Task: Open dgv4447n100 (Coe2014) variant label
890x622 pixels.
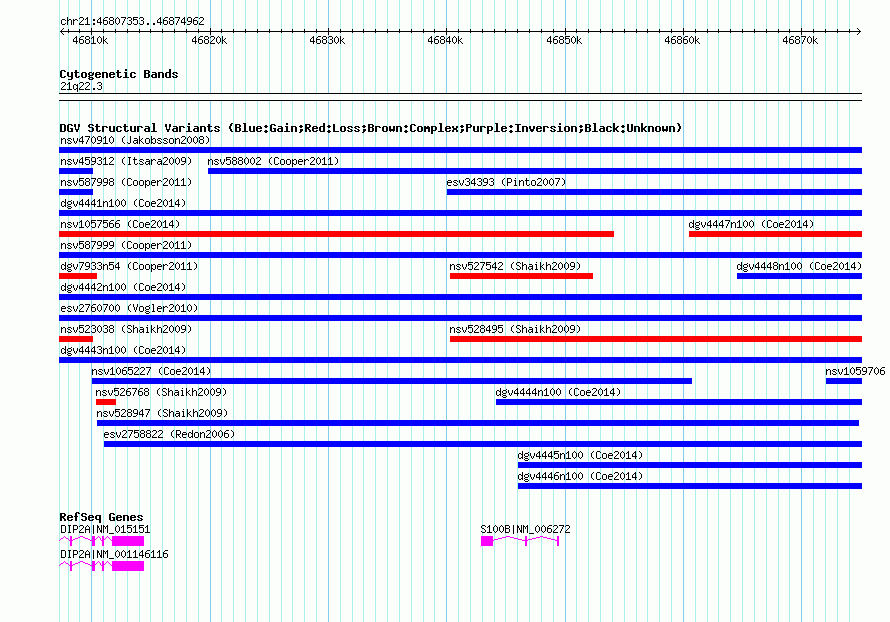Action: (751, 224)
